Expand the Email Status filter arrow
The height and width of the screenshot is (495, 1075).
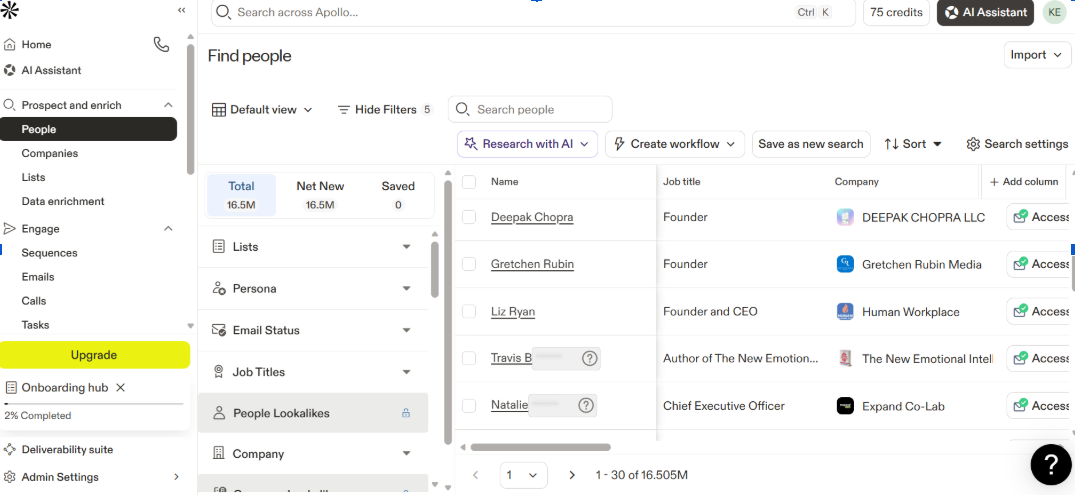(407, 330)
